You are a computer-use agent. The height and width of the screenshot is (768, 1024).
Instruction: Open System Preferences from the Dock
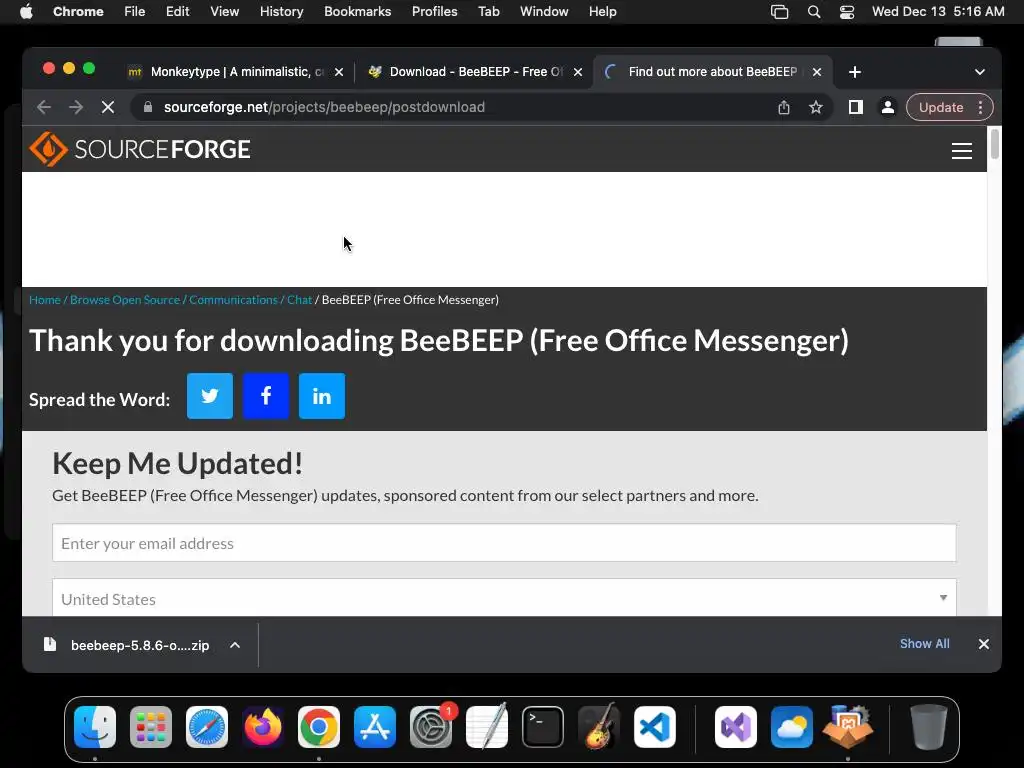[x=431, y=727]
